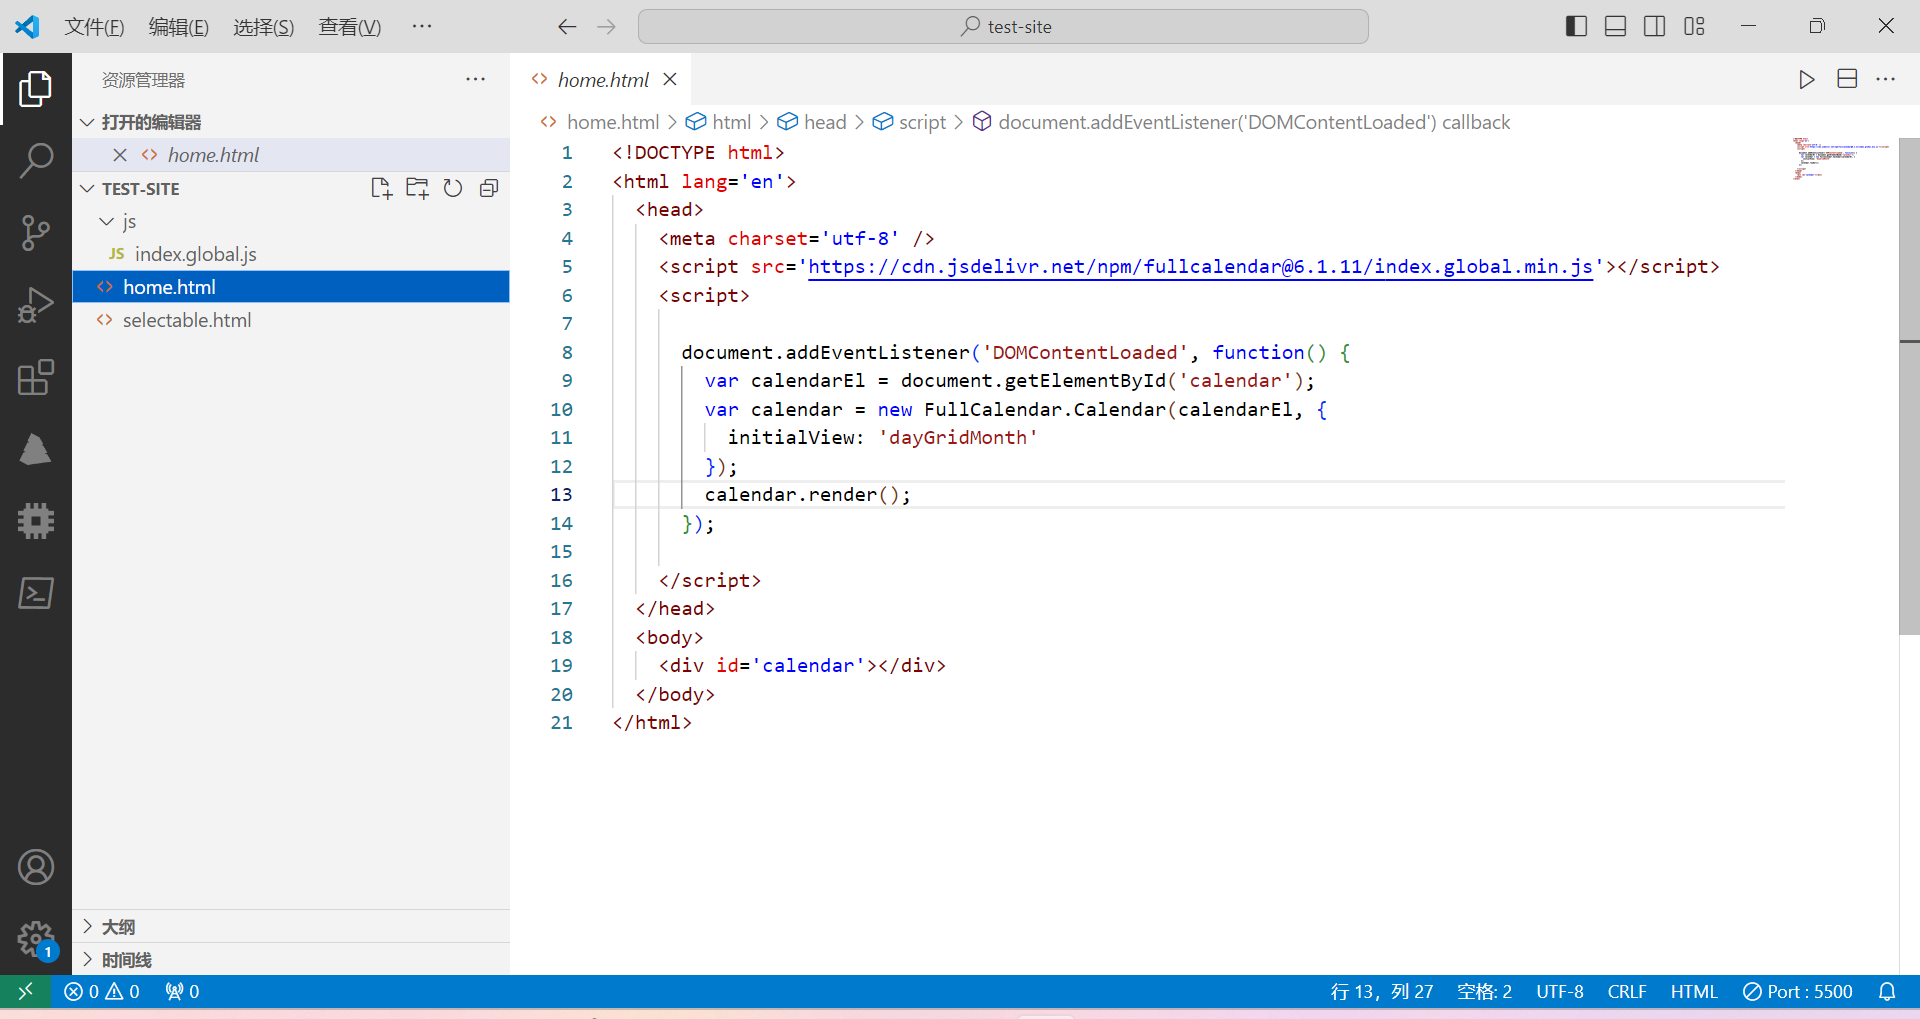Viewport: 1920px width, 1019px height.
Task: Open the 文件(F) menu
Action: [x=95, y=27]
